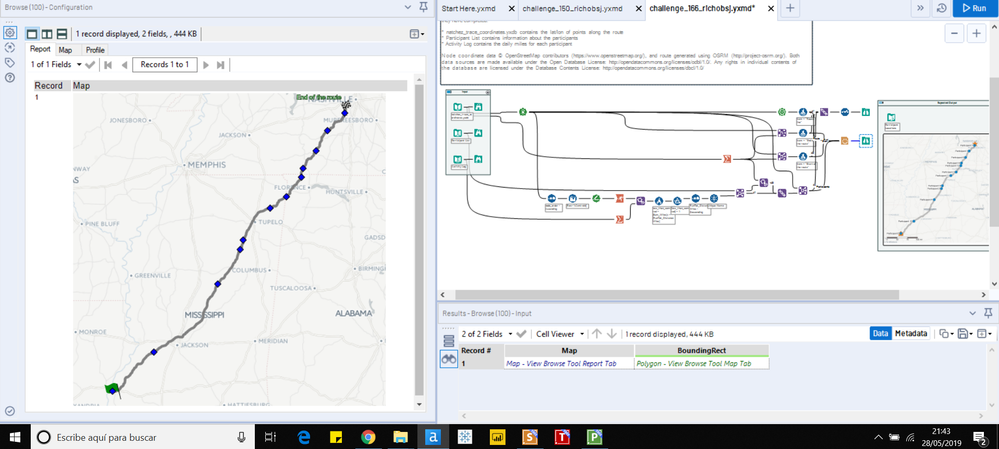Select the green Record ID tool in lower chain
Screen dimensions: 999x449
(x=596, y=199)
